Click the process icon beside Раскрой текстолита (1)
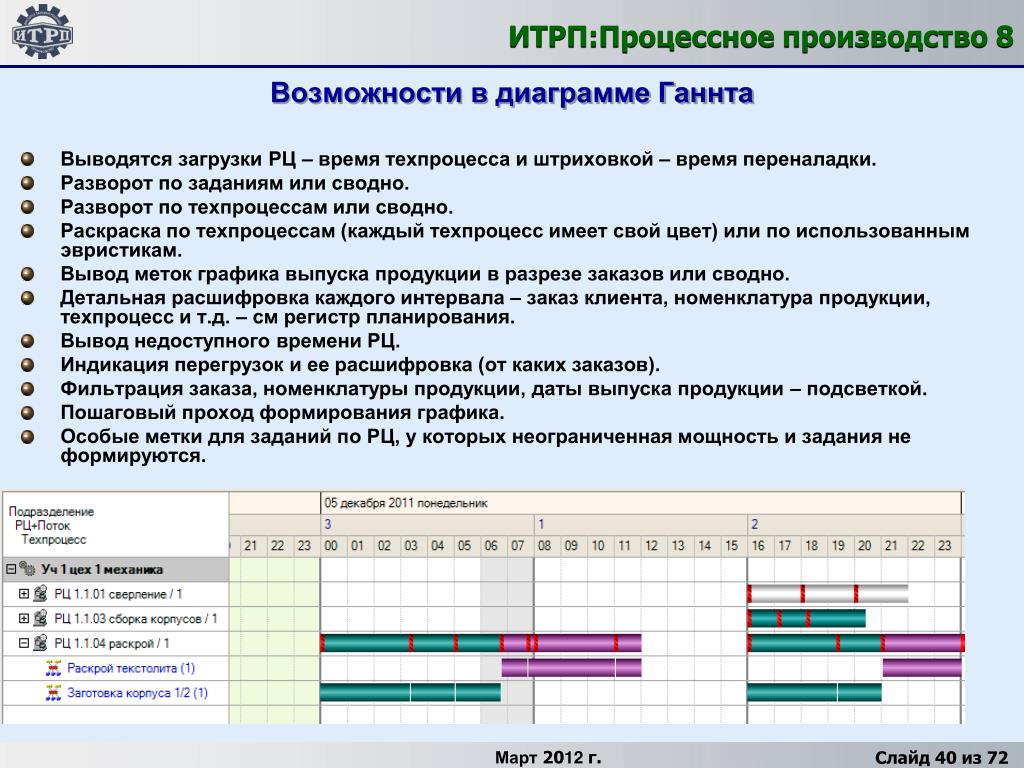 [x=54, y=668]
